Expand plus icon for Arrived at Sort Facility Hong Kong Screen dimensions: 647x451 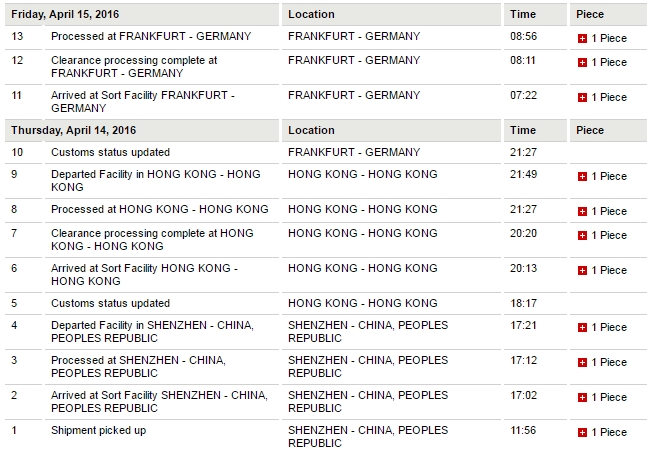(x=582, y=270)
